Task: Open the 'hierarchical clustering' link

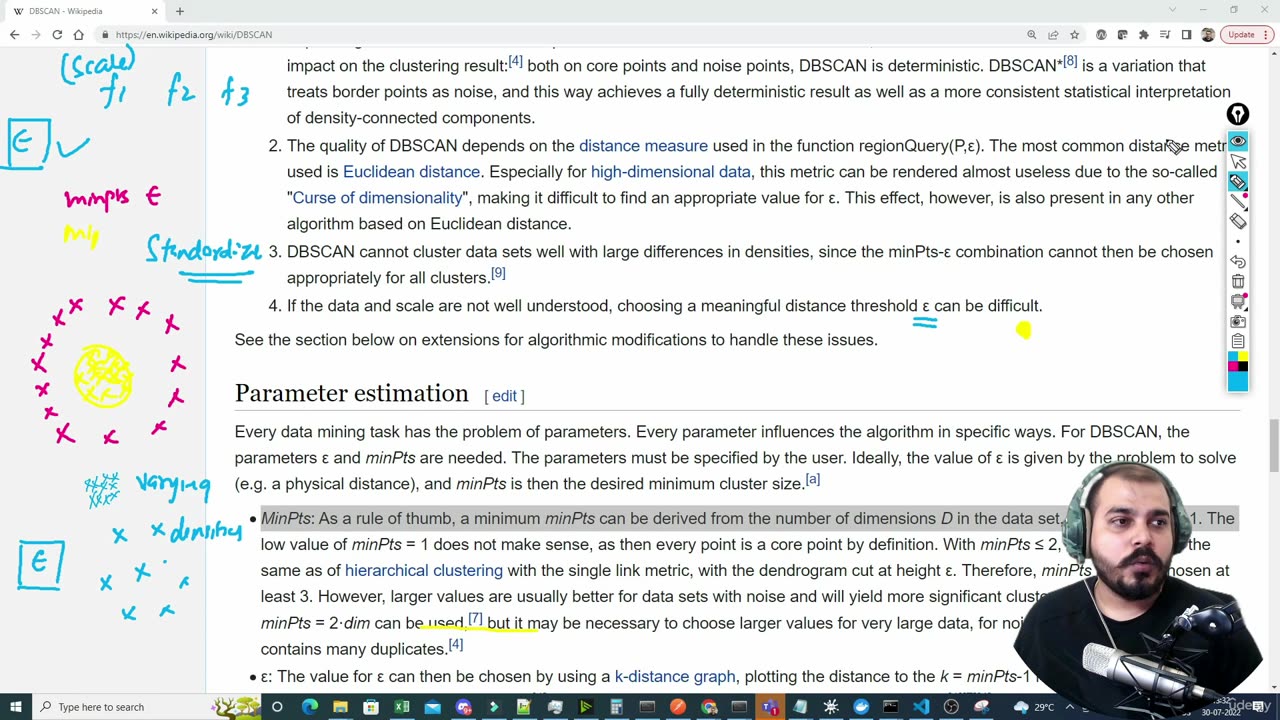Action: click(424, 571)
